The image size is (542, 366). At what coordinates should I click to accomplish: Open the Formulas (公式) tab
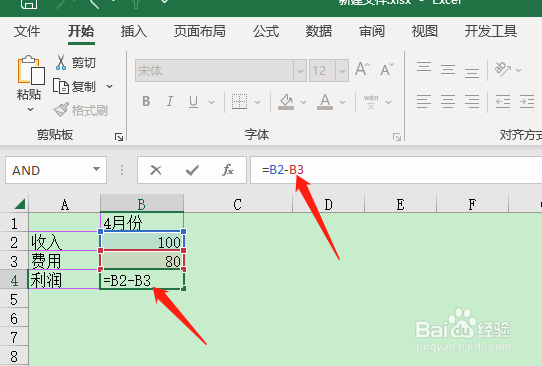tap(266, 31)
